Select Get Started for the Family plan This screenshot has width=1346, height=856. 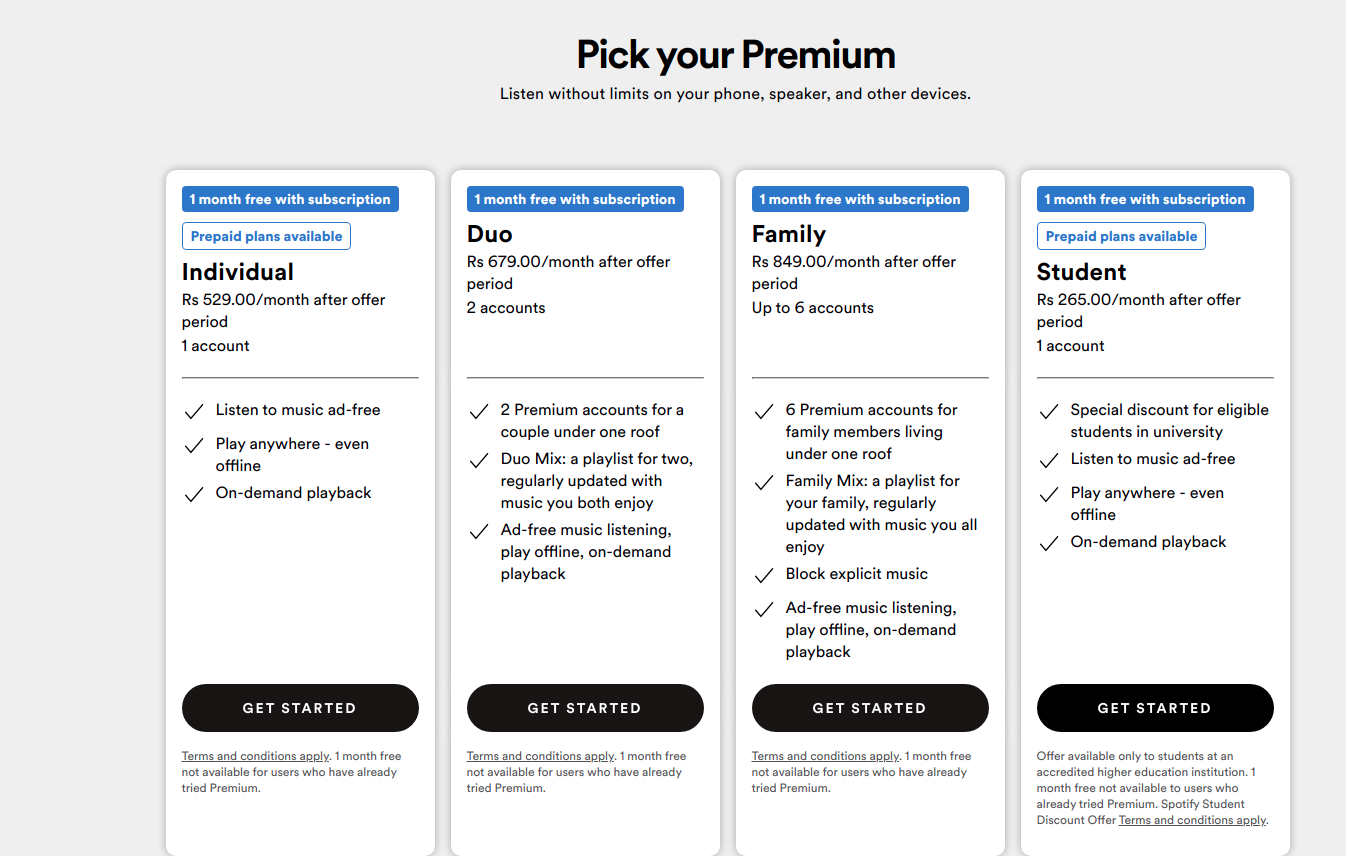(870, 708)
